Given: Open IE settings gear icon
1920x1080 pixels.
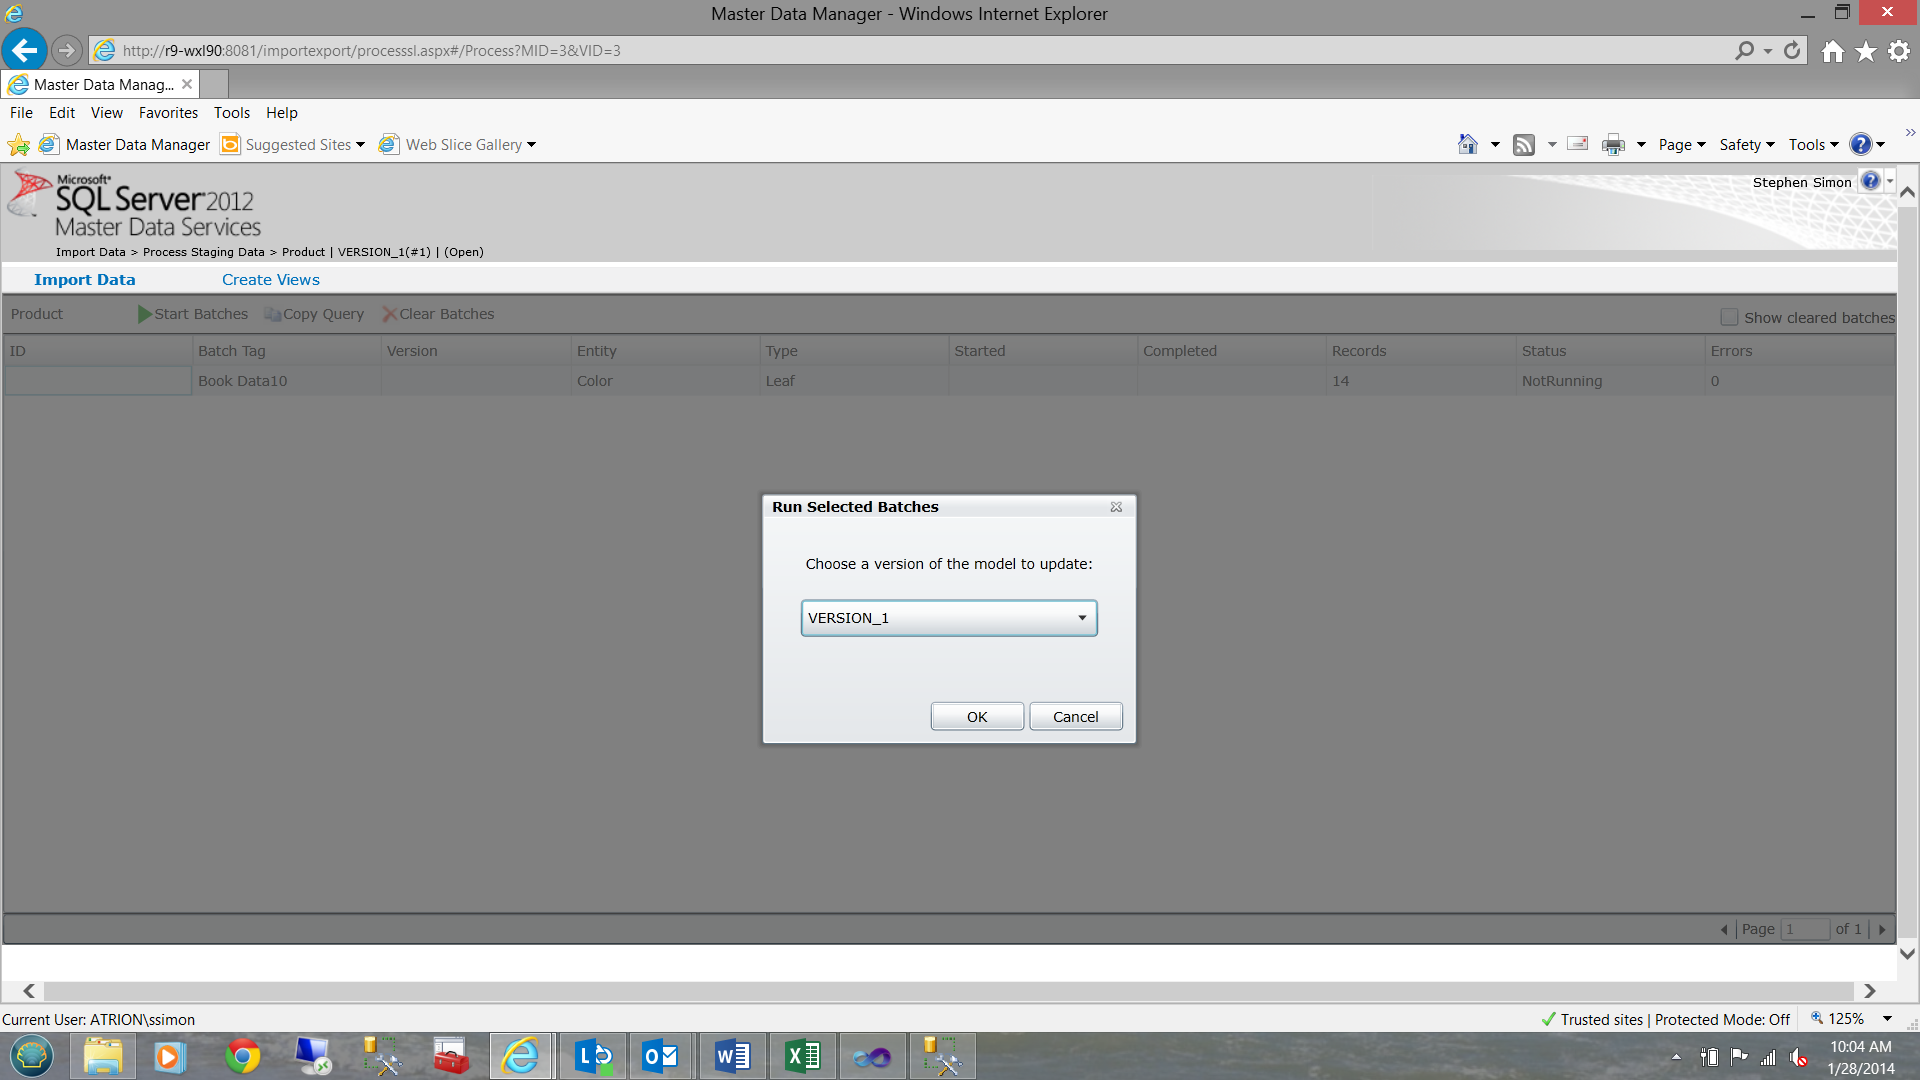Looking at the screenshot, I should 1899,52.
